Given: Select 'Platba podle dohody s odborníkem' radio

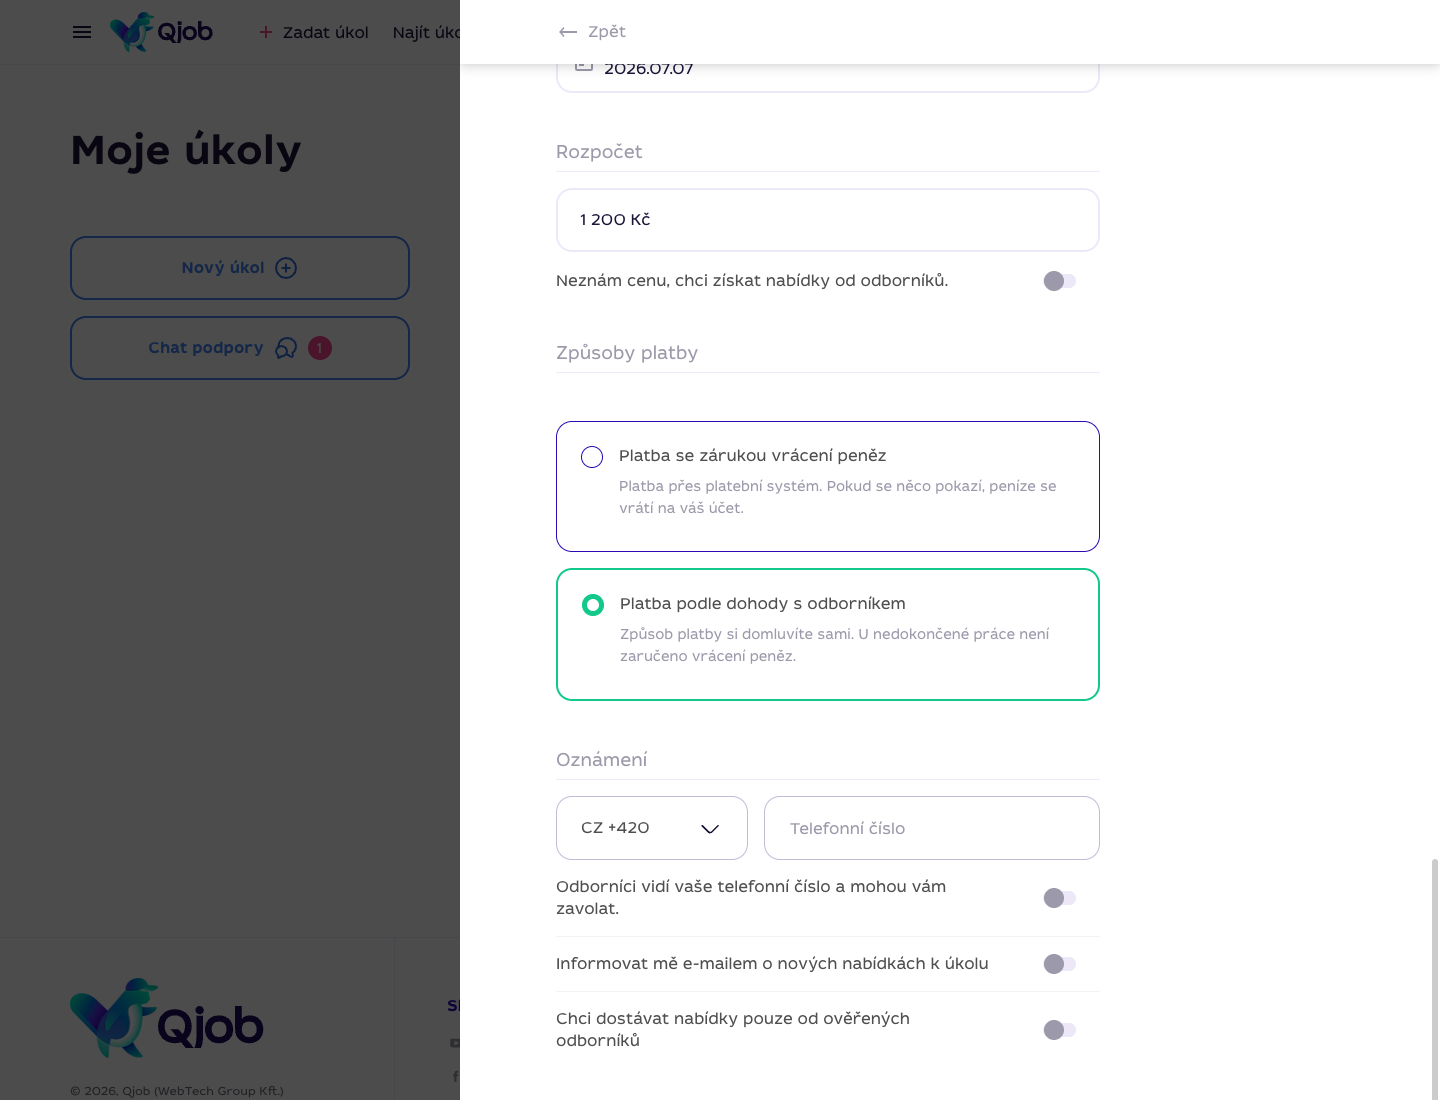Looking at the screenshot, I should (x=593, y=605).
